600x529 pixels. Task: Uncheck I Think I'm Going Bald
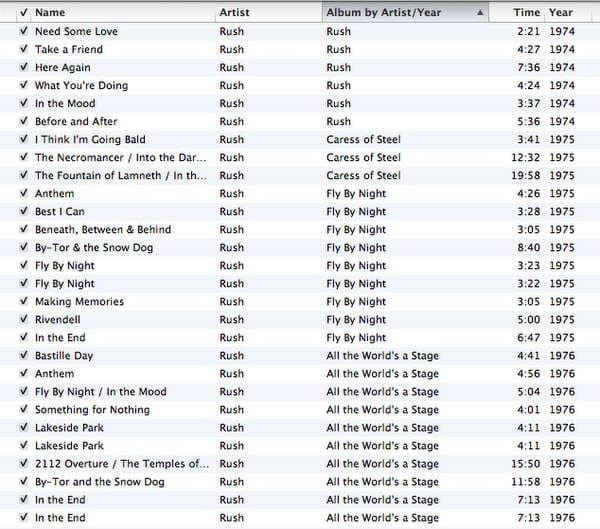(x=24, y=139)
